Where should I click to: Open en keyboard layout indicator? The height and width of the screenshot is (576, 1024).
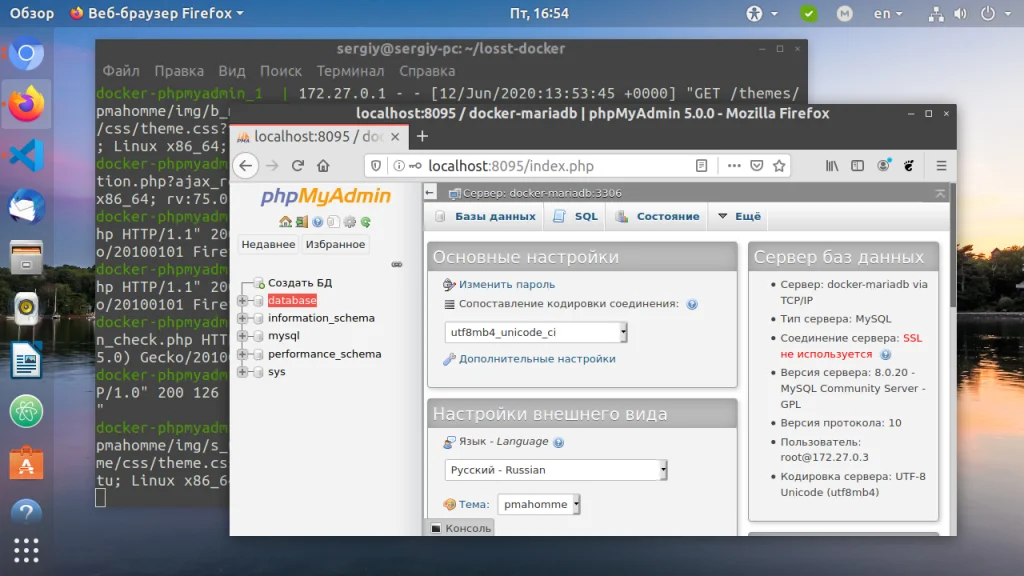pos(888,13)
